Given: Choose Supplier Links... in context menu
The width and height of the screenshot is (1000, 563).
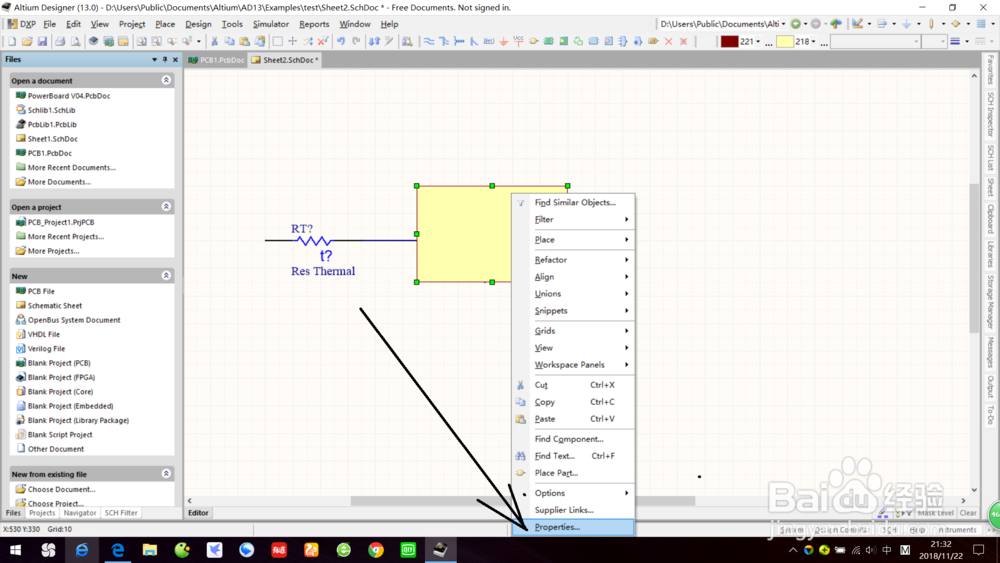Looking at the screenshot, I should point(573,510).
